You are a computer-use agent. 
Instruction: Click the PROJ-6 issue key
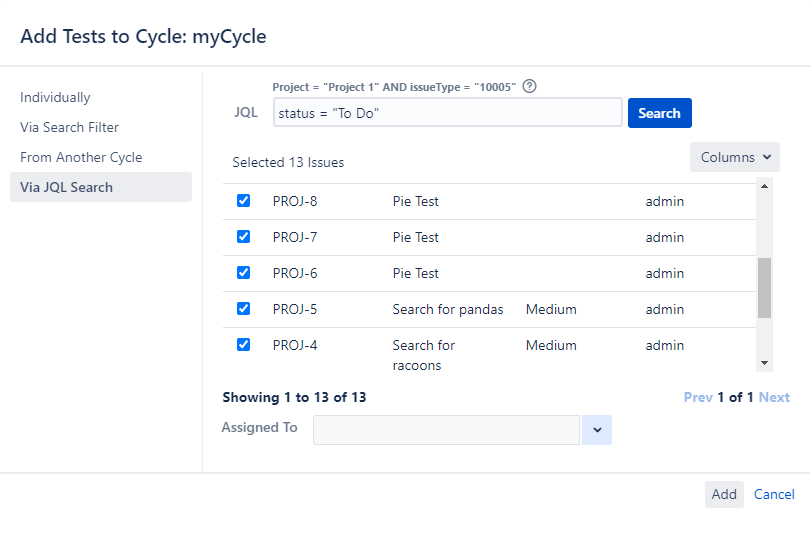click(295, 273)
